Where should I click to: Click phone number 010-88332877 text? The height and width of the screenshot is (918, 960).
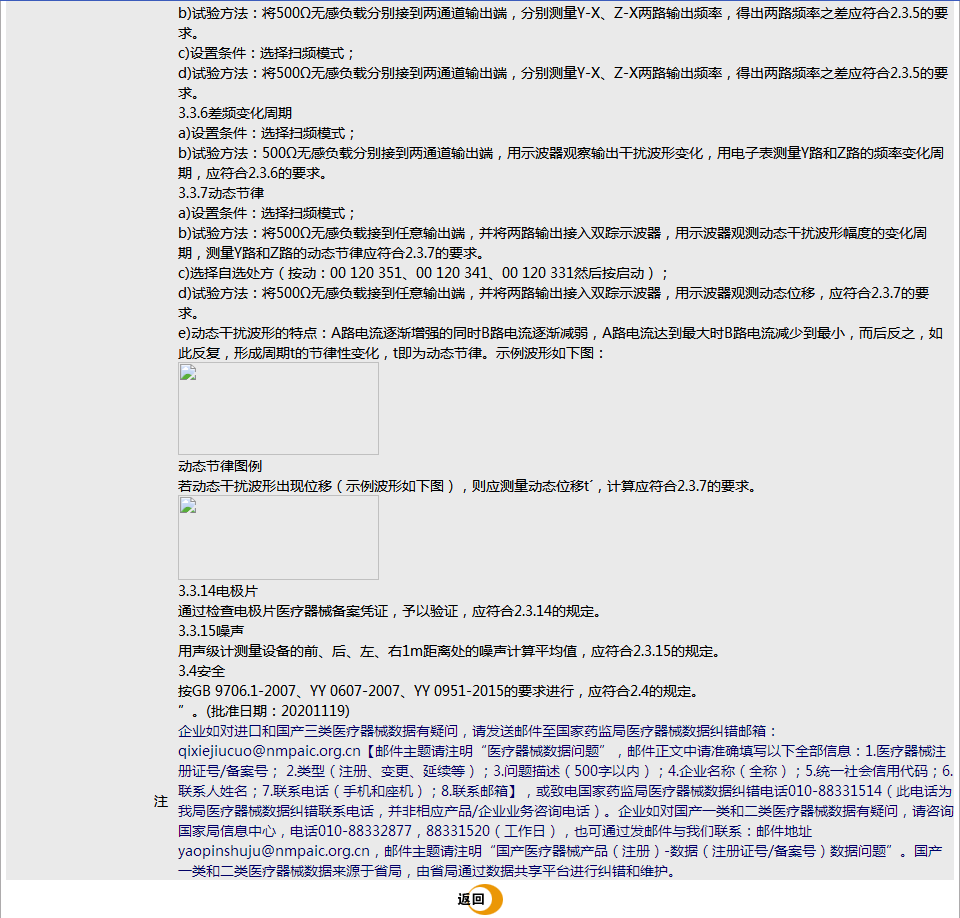click(365, 831)
